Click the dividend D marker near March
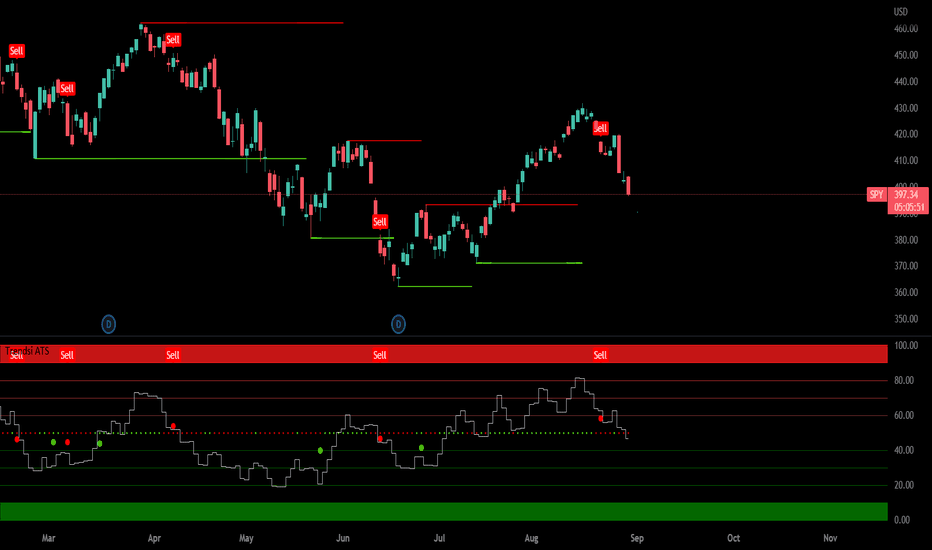Viewport: 932px width, 550px height. pyautogui.click(x=108, y=324)
